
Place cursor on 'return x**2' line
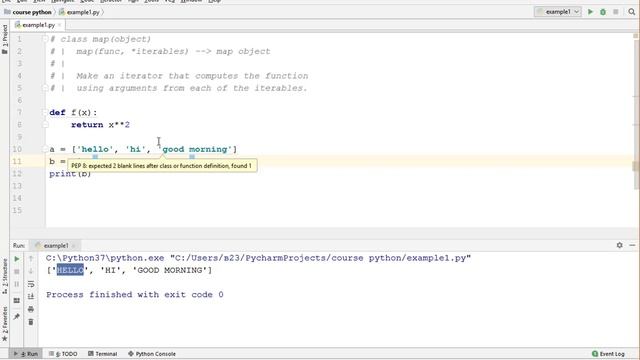coord(100,125)
